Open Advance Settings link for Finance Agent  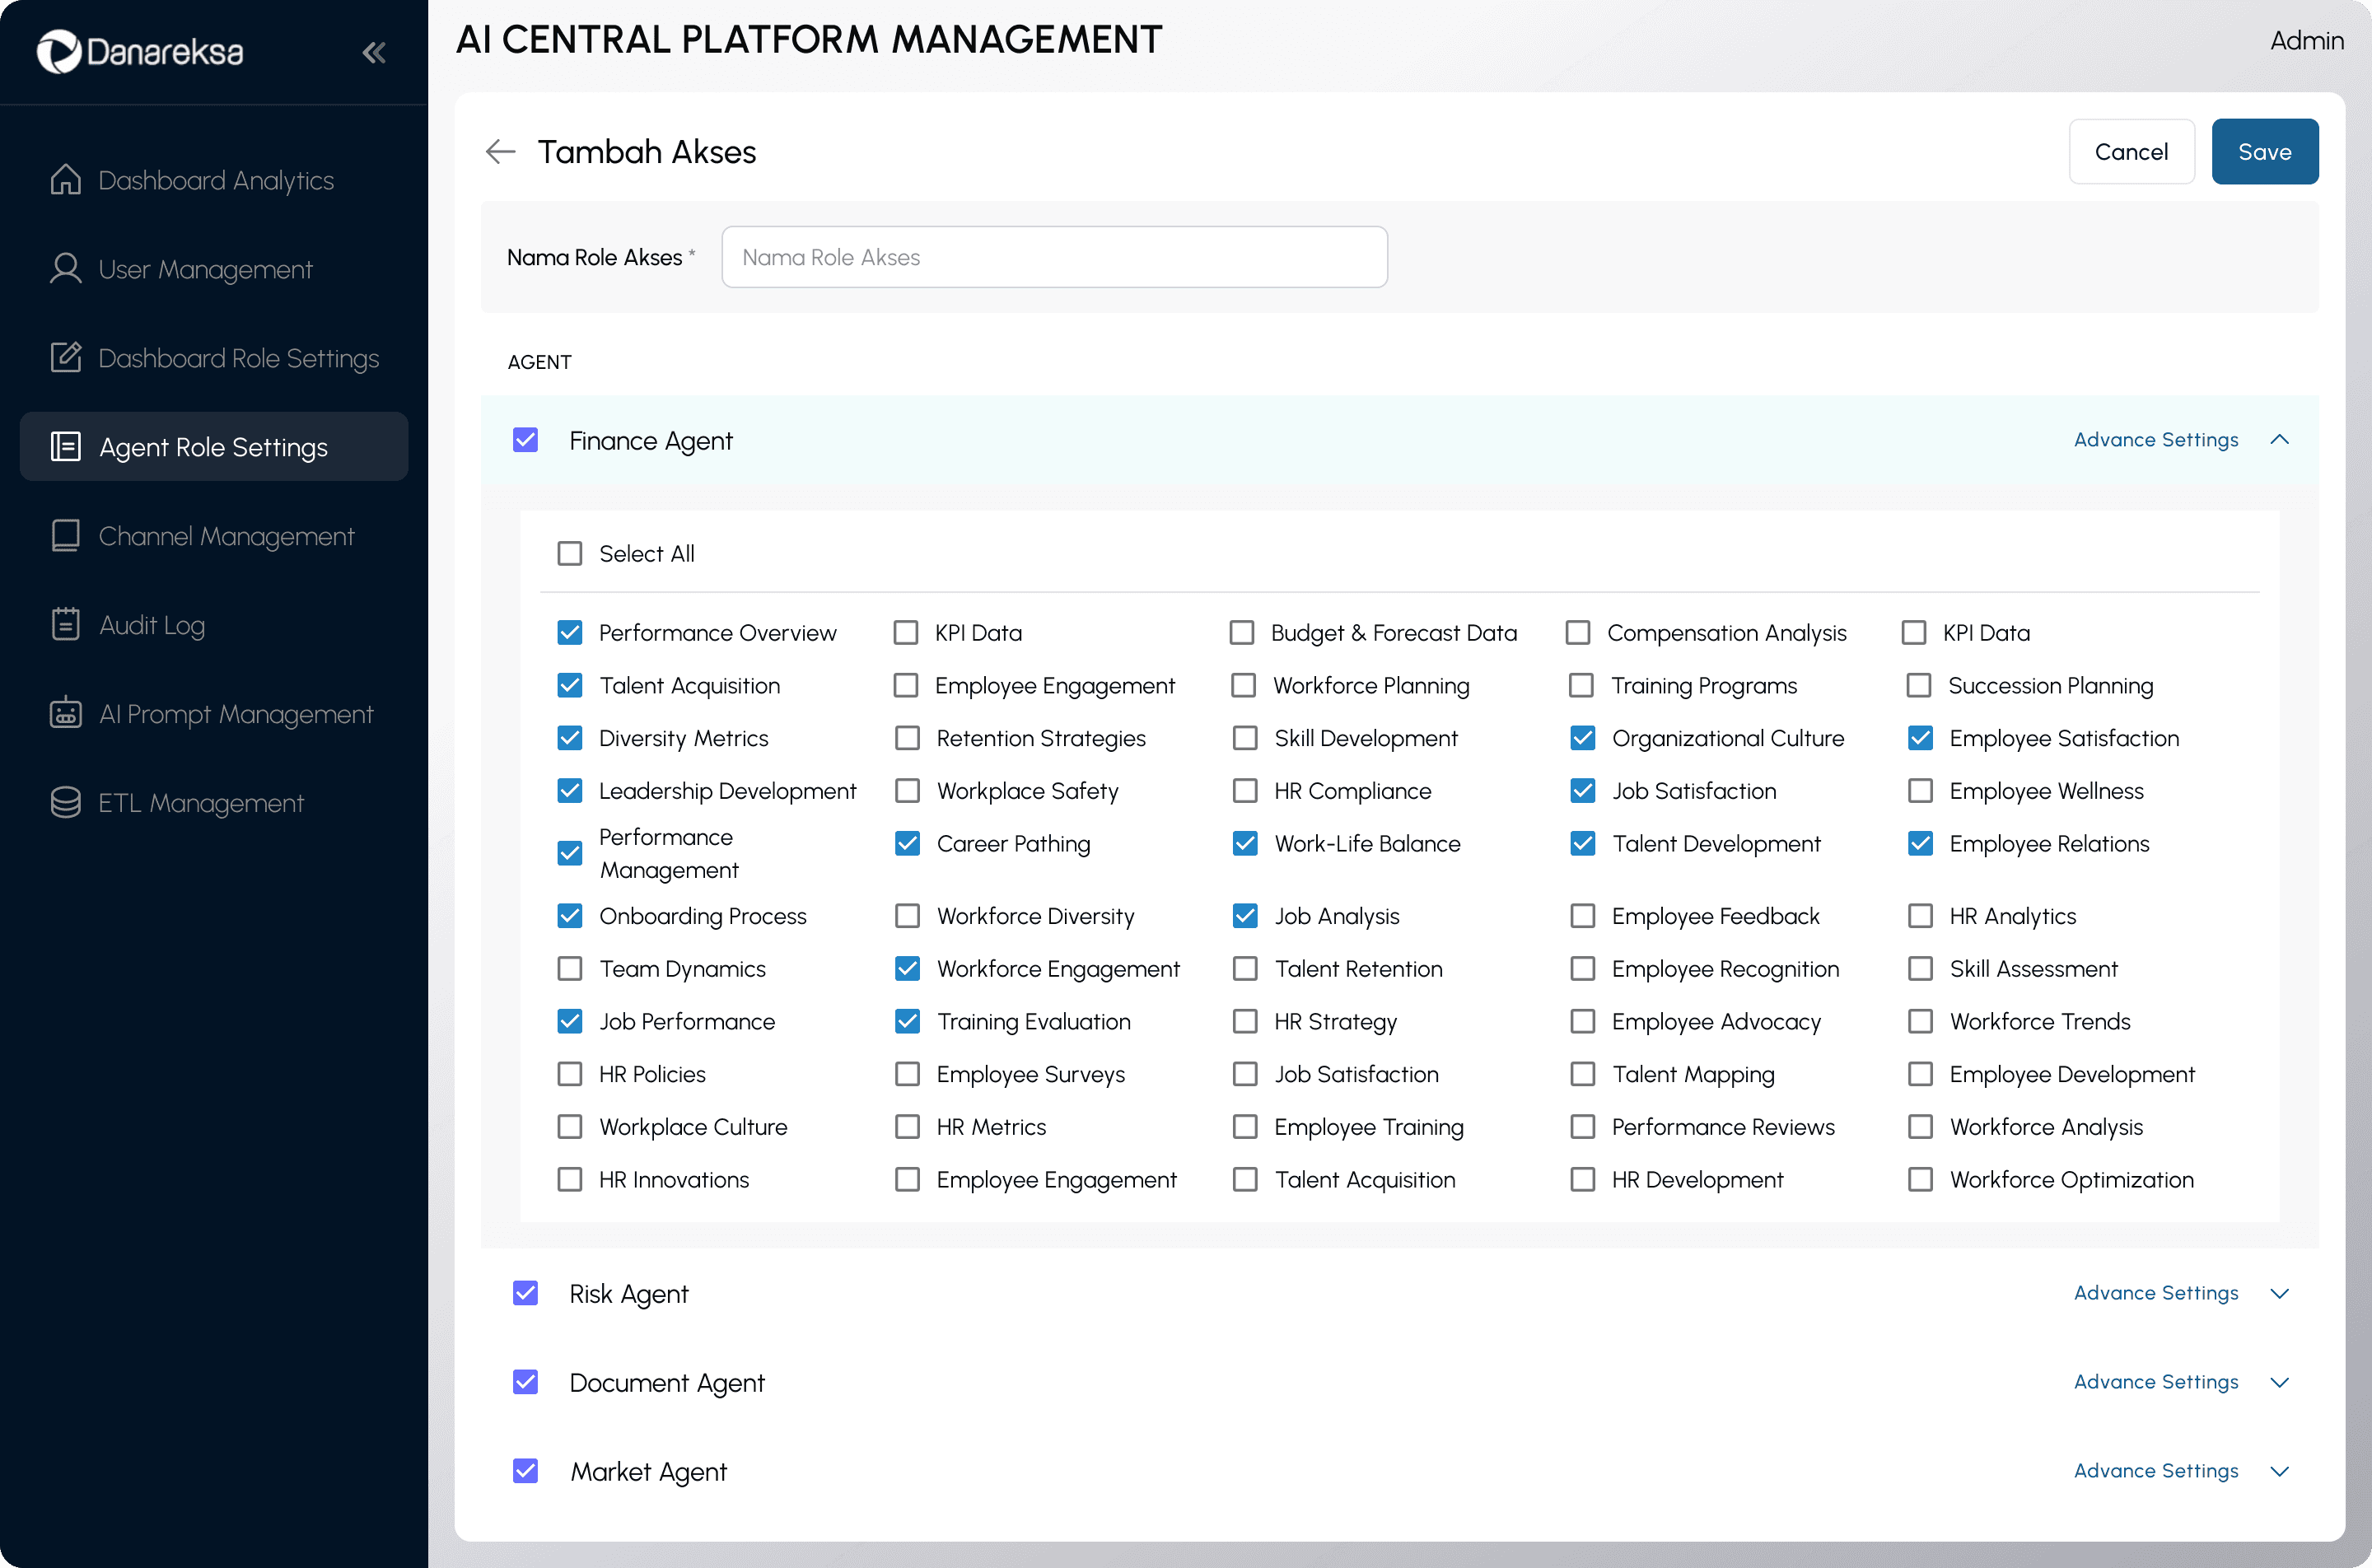(2156, 440)
